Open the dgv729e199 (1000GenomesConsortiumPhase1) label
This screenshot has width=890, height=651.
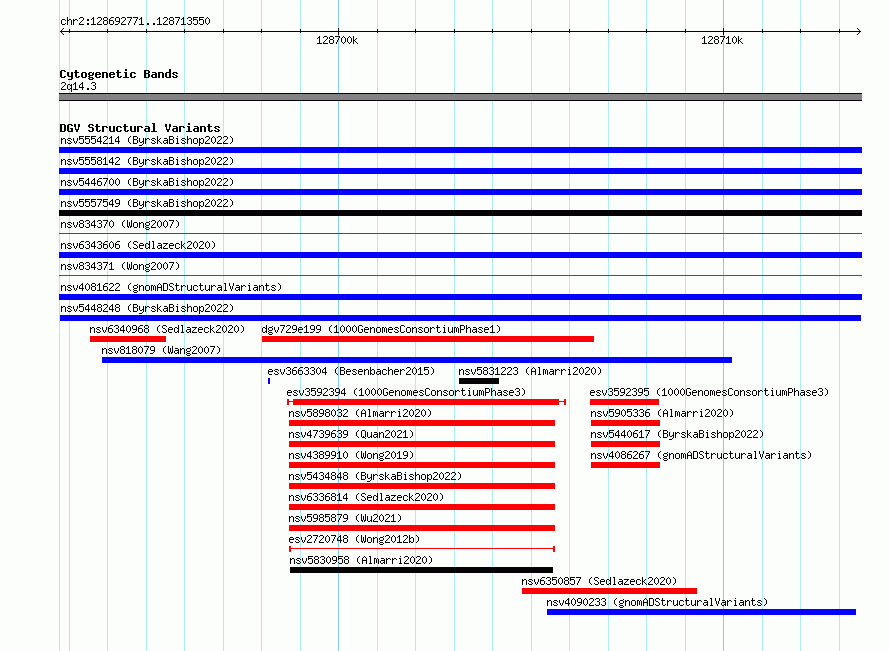click(381, 329)
